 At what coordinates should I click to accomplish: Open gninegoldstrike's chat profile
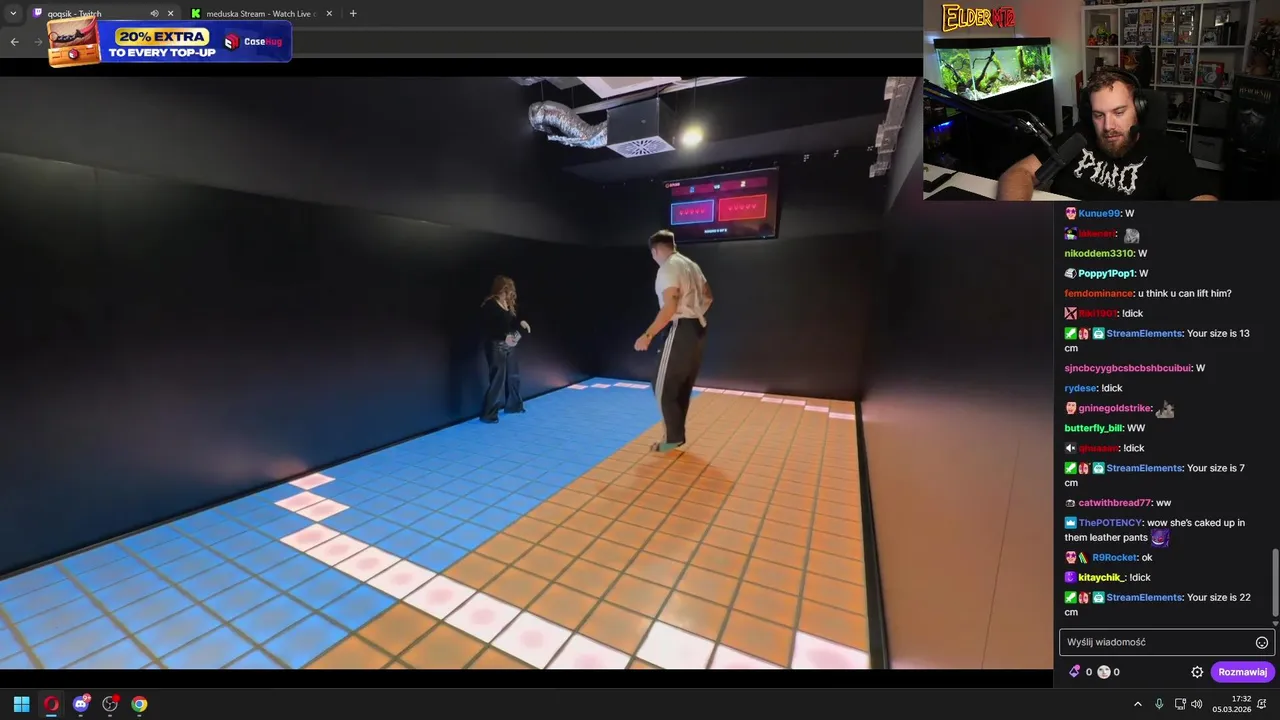point(1114,408)
